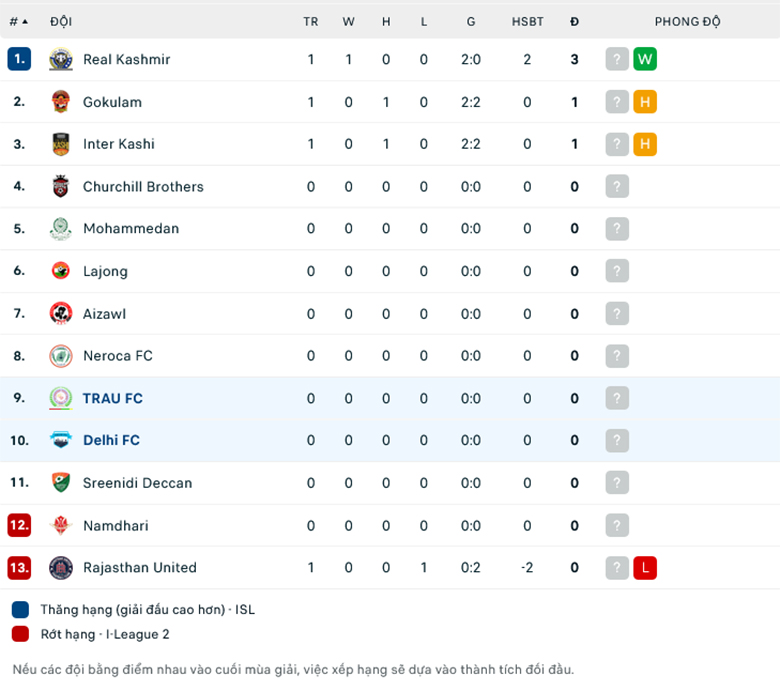Click Rajasthan United's red L form badge
This screenshot has height=691, width=780.
pyautogui.click(x=645, y=568)
